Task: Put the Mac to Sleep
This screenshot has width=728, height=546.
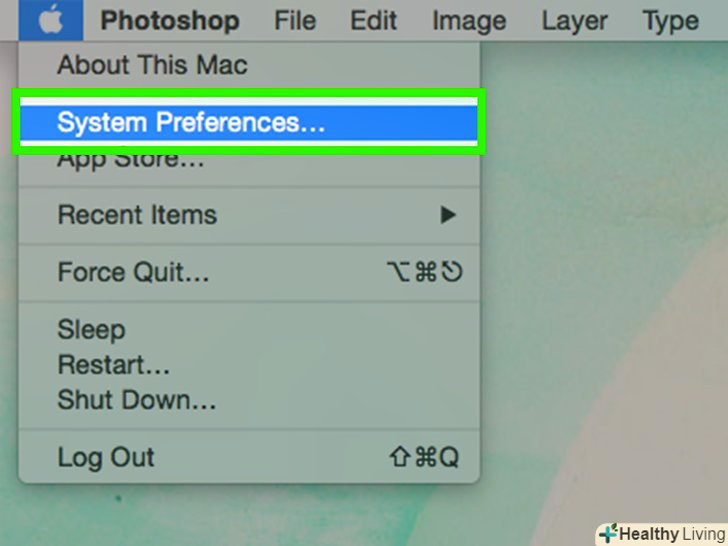Action: [x=91, y=330]
